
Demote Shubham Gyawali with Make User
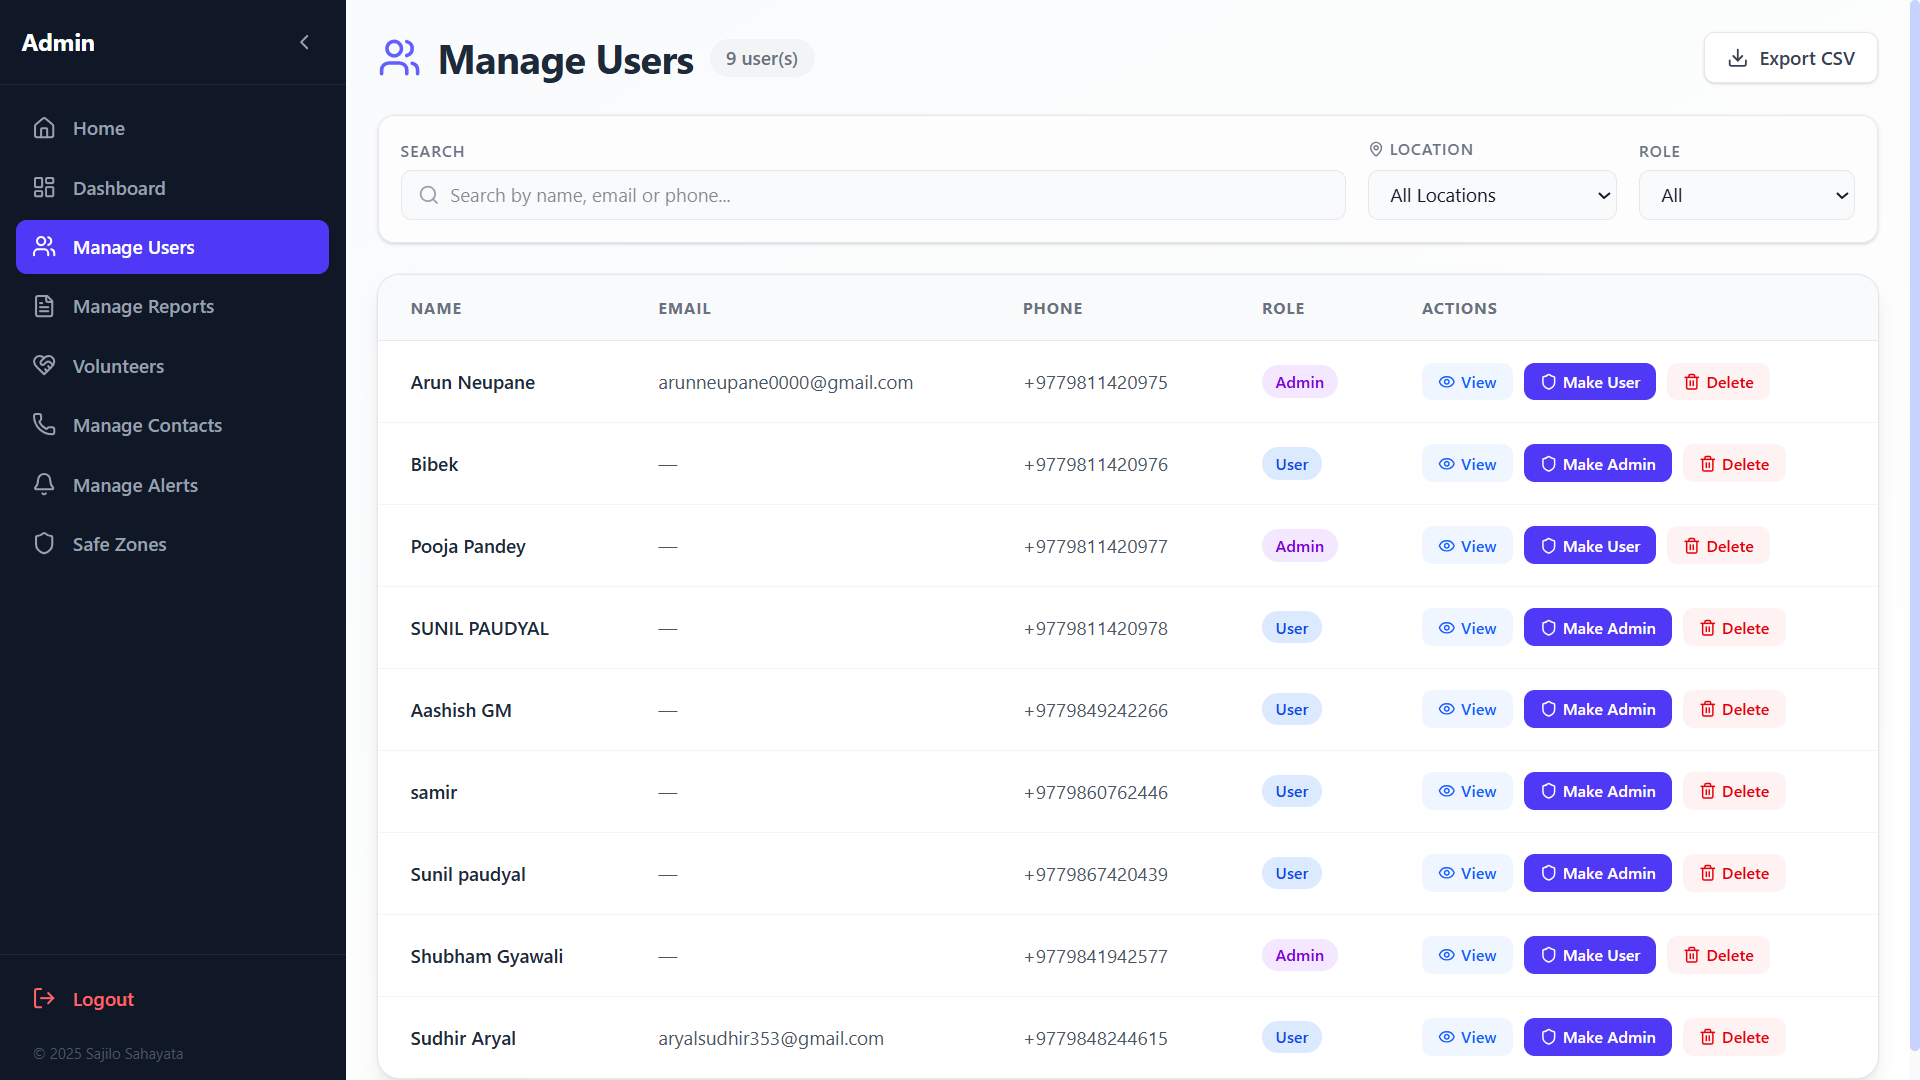coord(1589,955)
